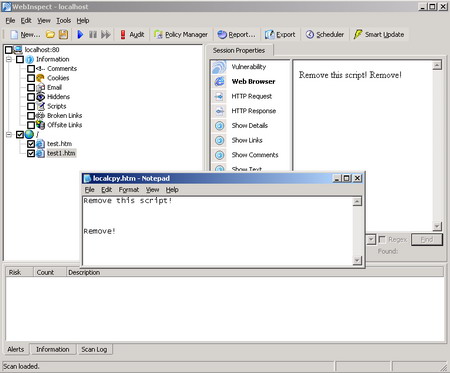Open WebInspect Tools menu
450x373 pixels.
[x=63, y=21]
